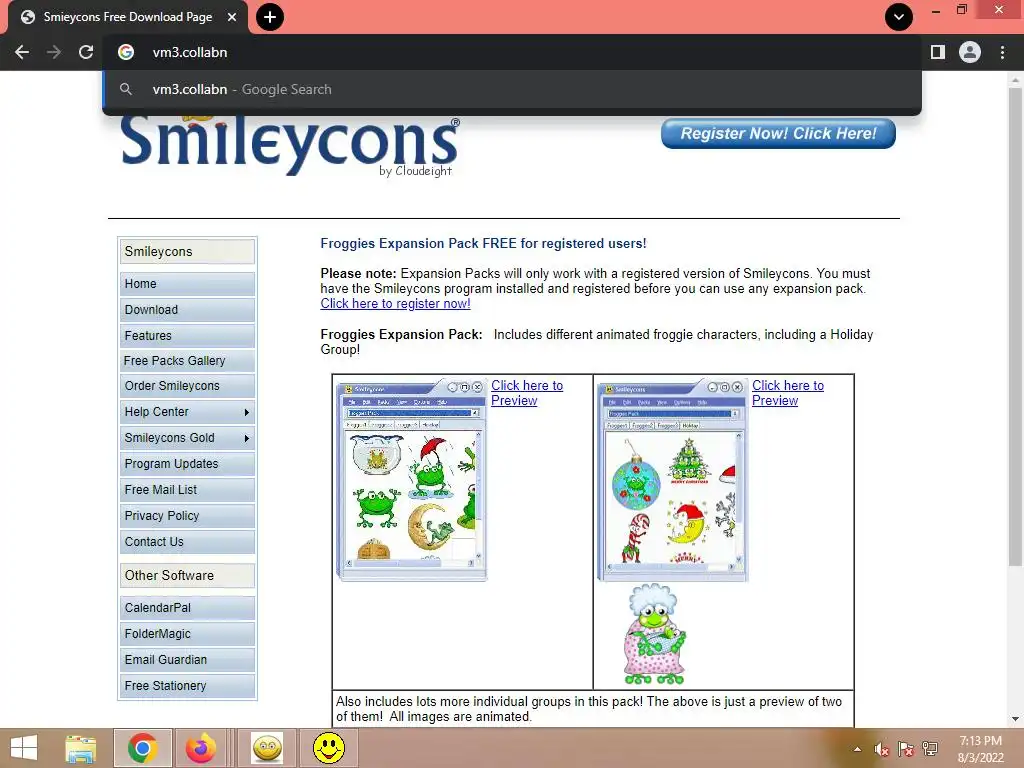Click the network tray icon

pyautogui.click(x=930, y=749)
